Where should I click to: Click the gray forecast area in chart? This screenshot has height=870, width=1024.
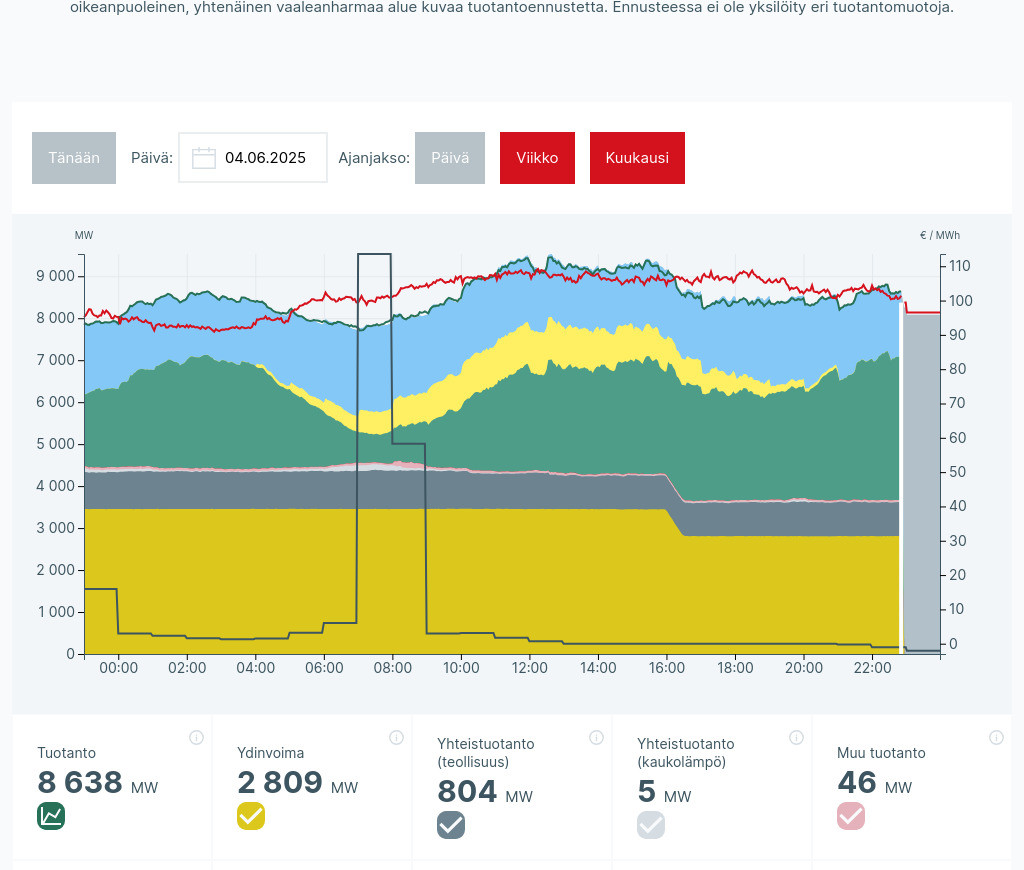(x=921, y=480)
